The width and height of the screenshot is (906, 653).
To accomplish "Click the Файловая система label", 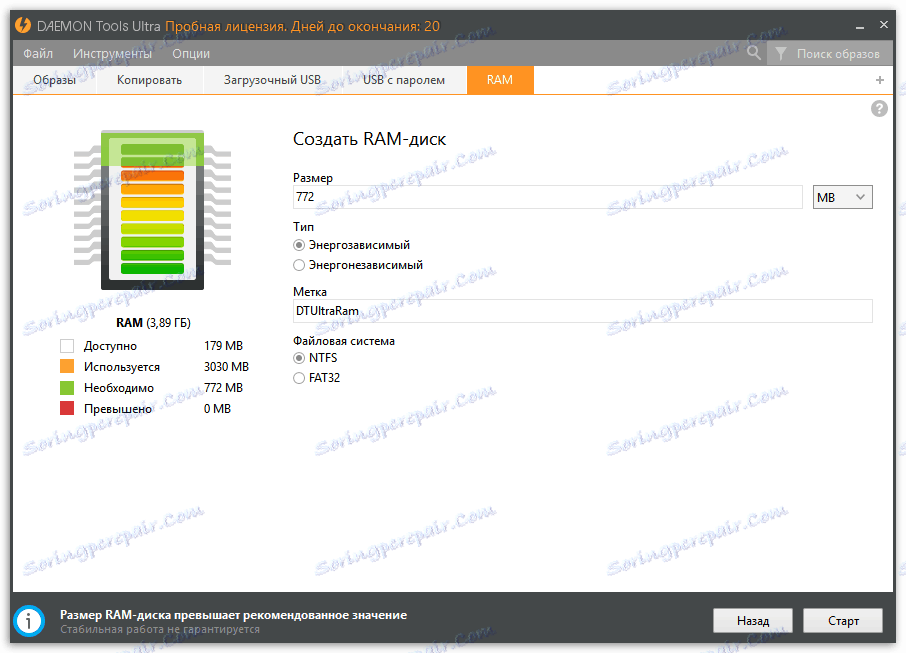I will (x=344, y=341).
